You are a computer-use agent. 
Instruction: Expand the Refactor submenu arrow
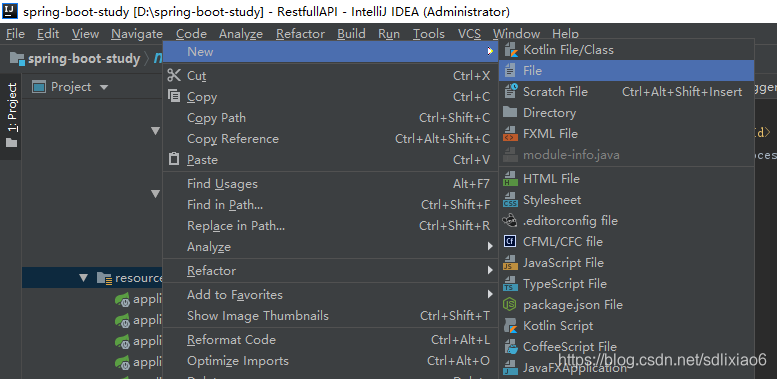(x=490, y=270)
